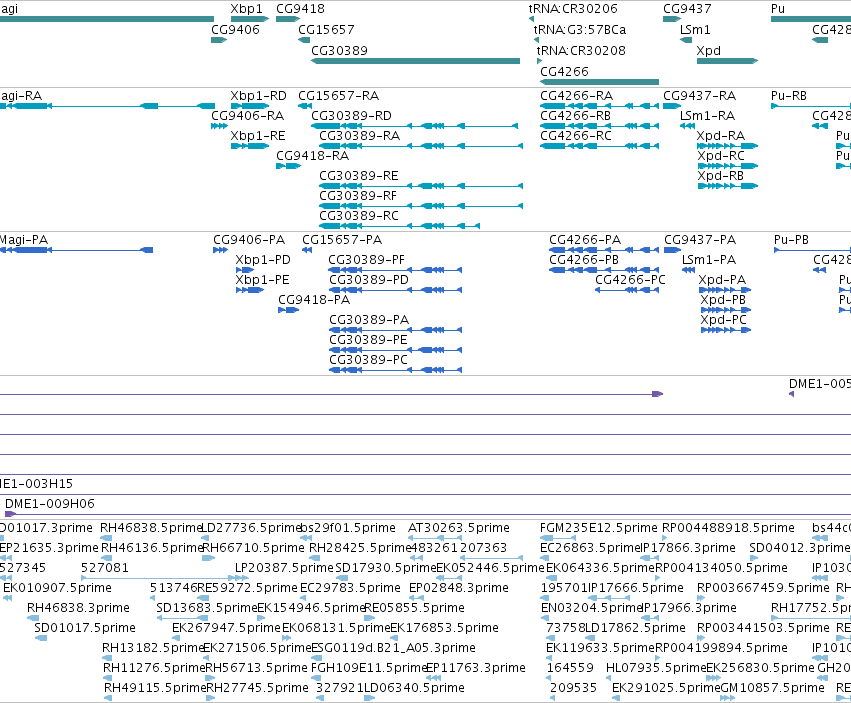Click the CG4266-RC transcript

pyautogui.click(x=599, y=146)
